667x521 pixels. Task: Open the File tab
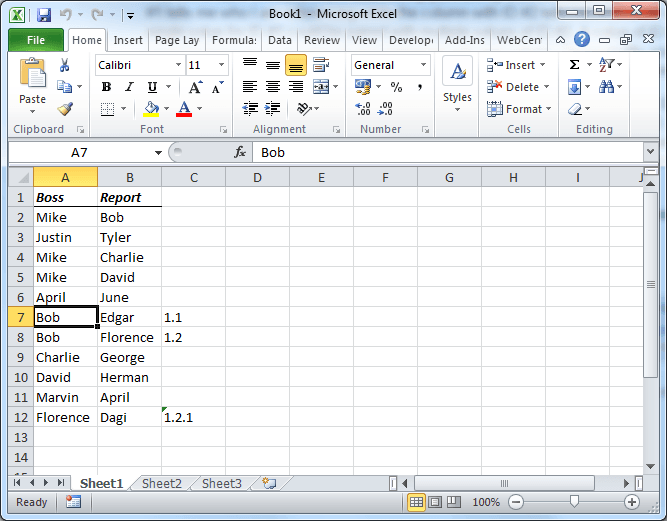tap(36, 40)
